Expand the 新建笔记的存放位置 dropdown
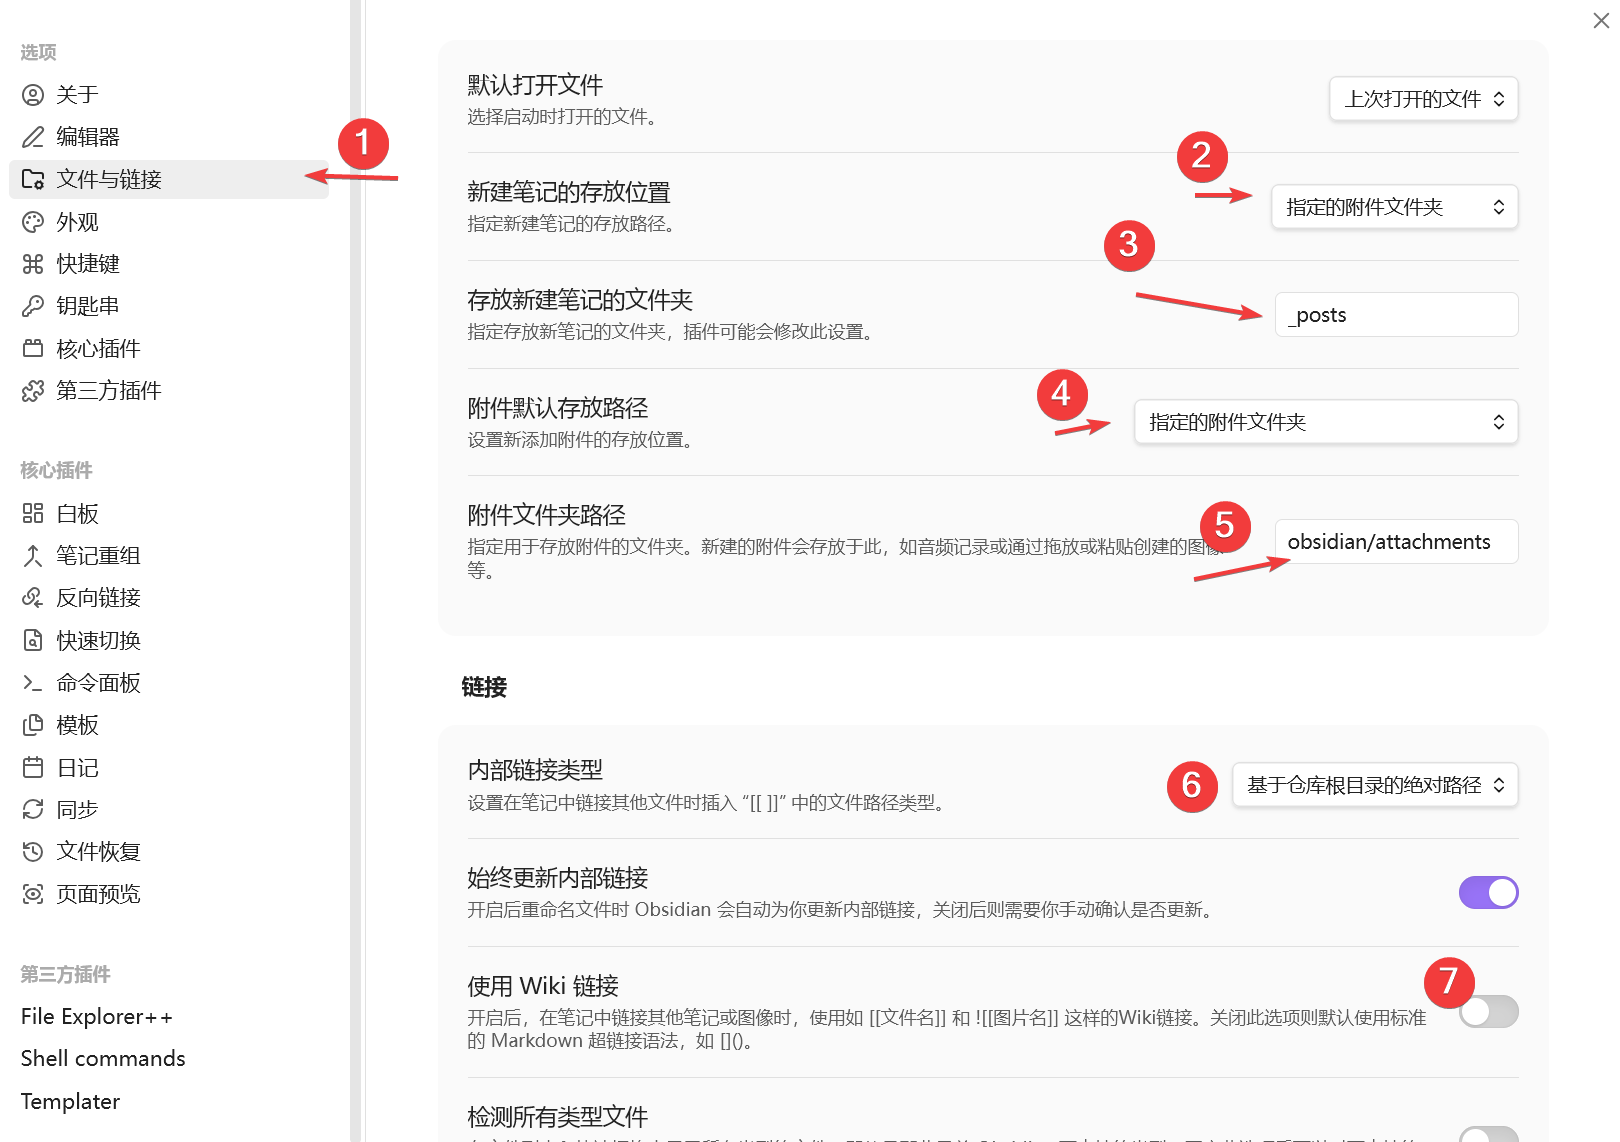The height and width of the screenshot is (1142, 1620). tap(1394, 207)
